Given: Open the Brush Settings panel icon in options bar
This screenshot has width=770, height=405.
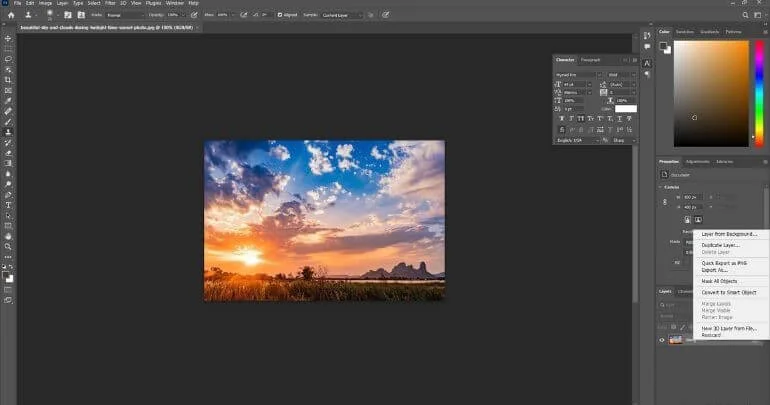Looking at the screenshot, I should click(68, 15).
